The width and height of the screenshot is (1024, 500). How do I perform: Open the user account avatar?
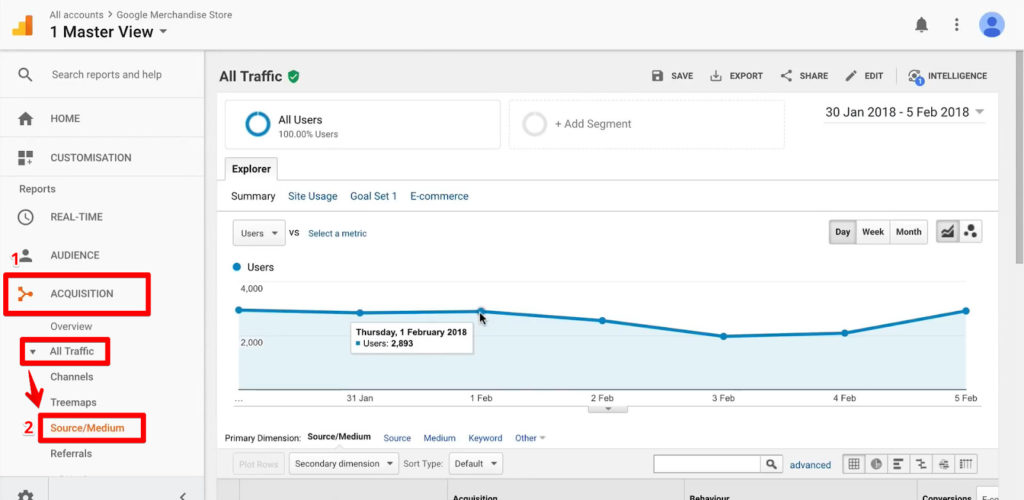click(991, 25)
